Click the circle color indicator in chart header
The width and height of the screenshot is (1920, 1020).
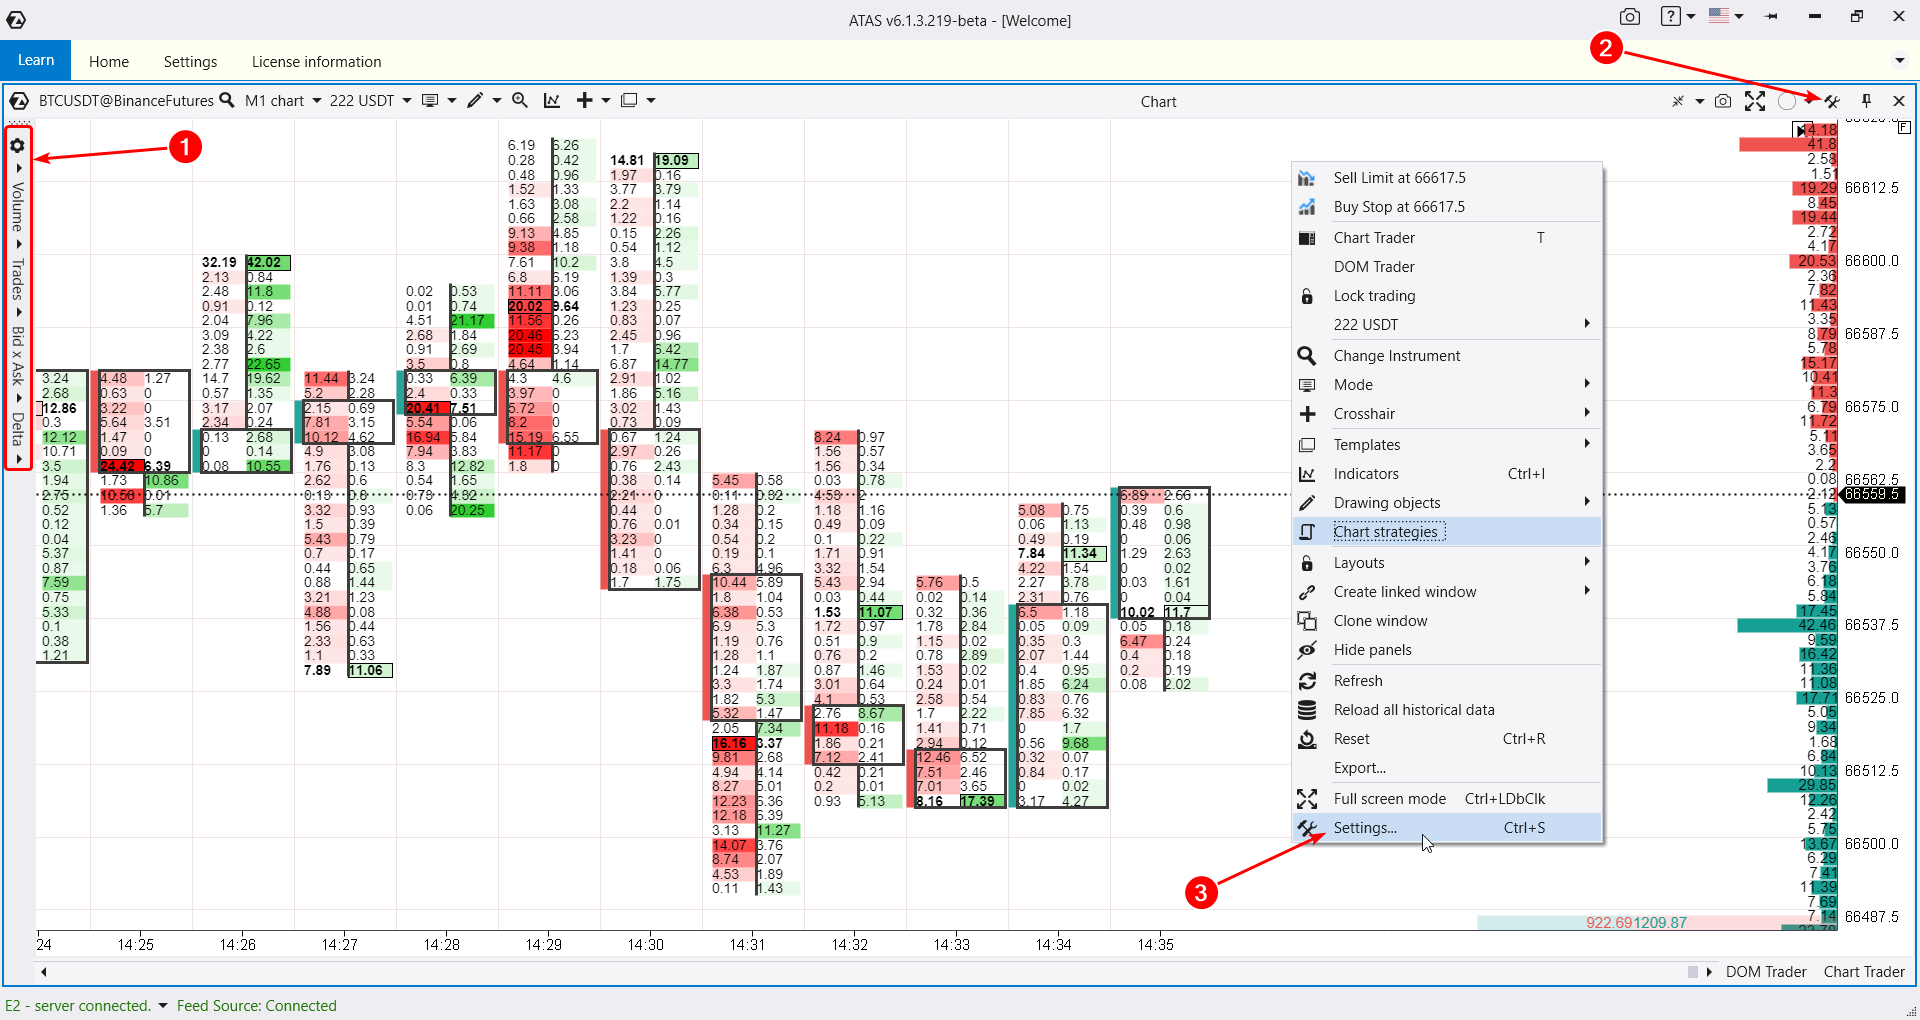pyautogui.click(x=1787, y=101)
